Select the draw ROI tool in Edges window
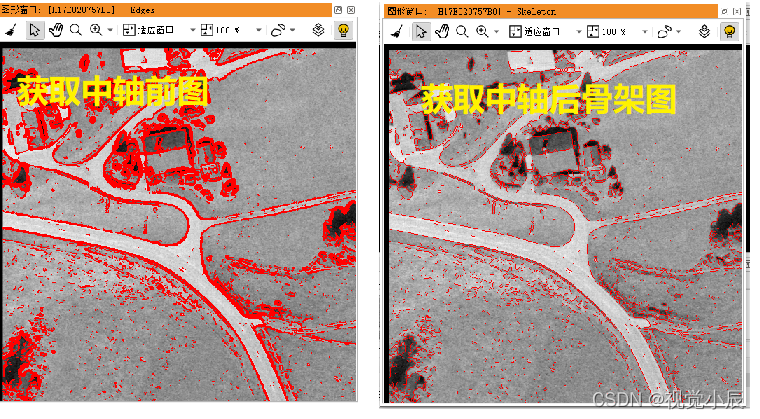 (278, 31)
